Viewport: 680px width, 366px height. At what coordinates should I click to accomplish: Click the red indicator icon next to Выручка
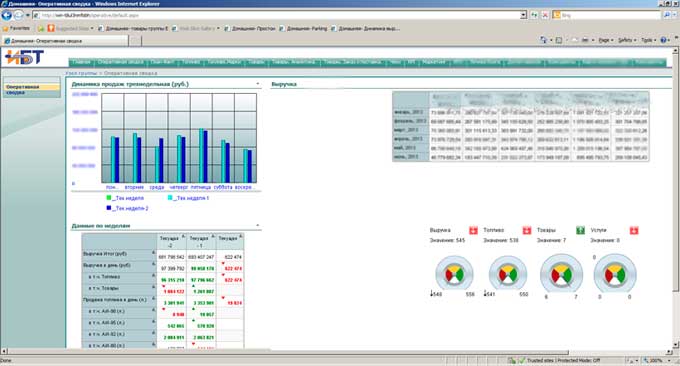473,230
